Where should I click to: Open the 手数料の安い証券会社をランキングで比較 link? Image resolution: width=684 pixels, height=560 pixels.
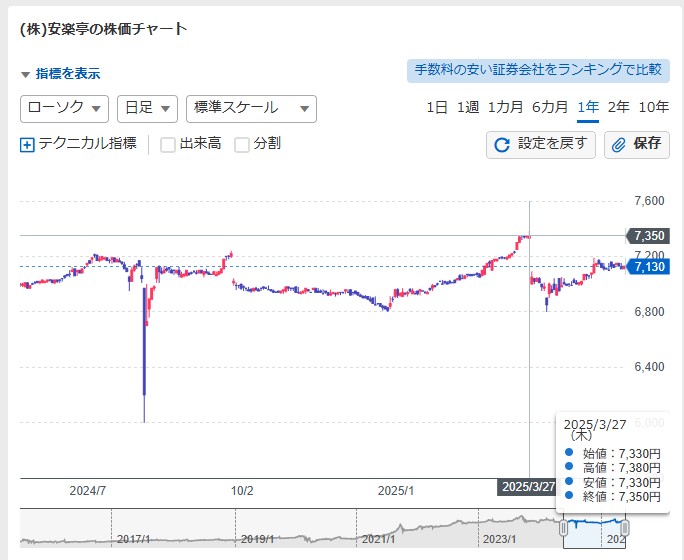[x=538, y=71]
